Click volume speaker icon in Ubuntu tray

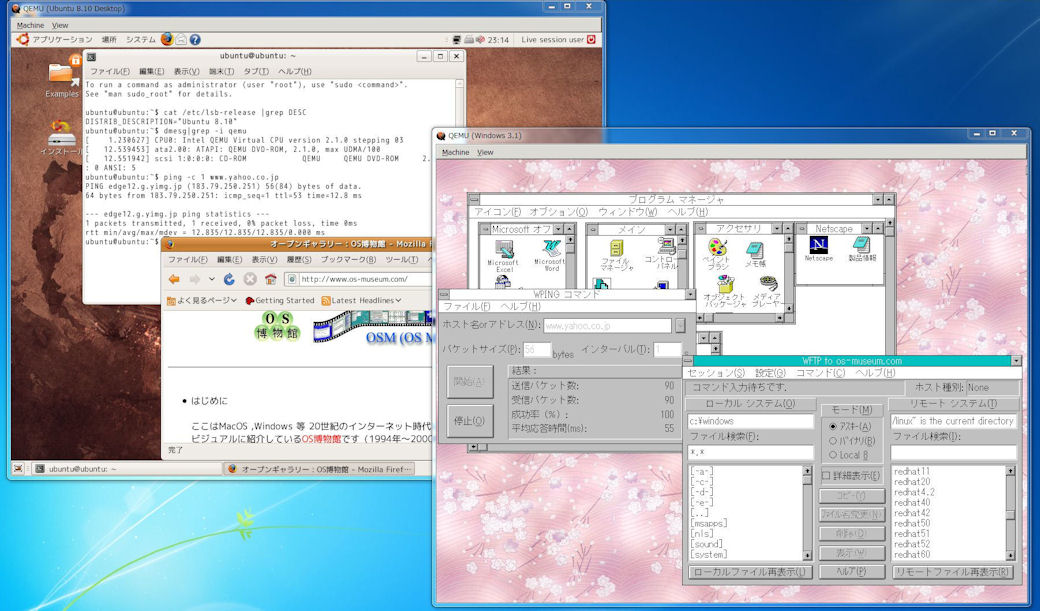(x=480, y=40)
